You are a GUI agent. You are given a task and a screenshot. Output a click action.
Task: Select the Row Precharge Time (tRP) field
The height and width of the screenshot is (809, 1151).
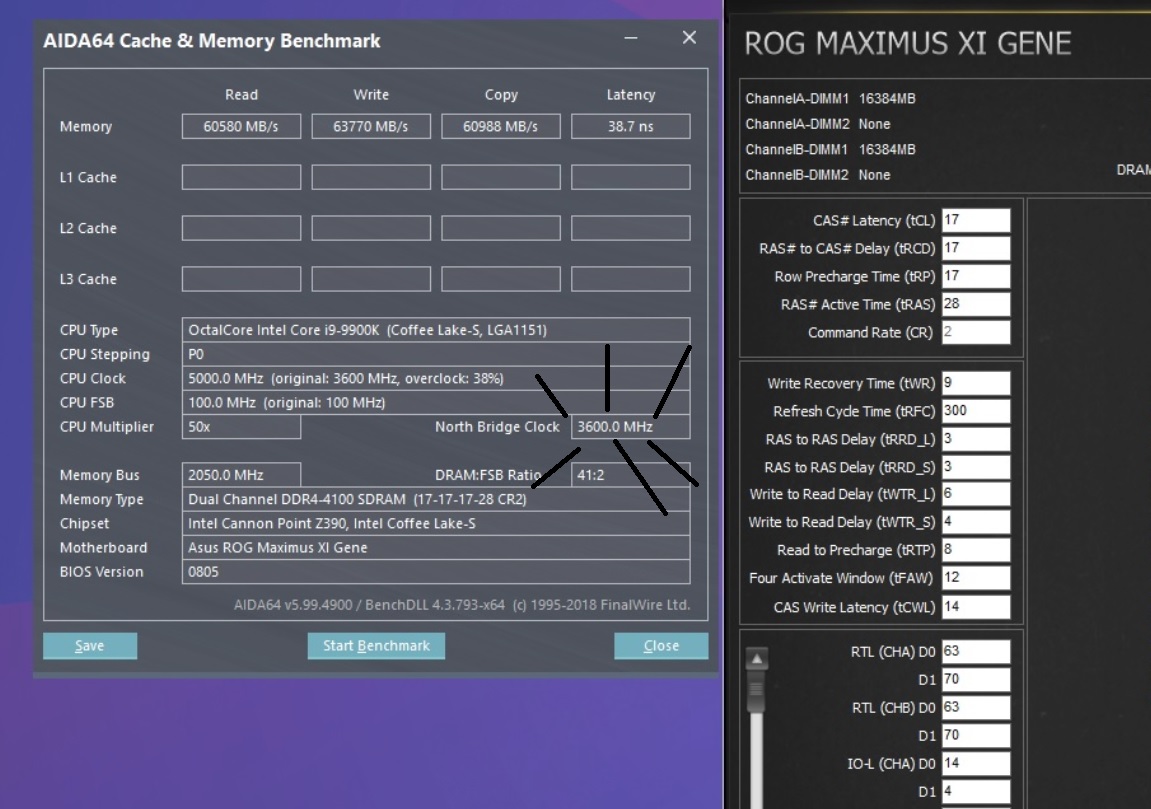point(976,276)
